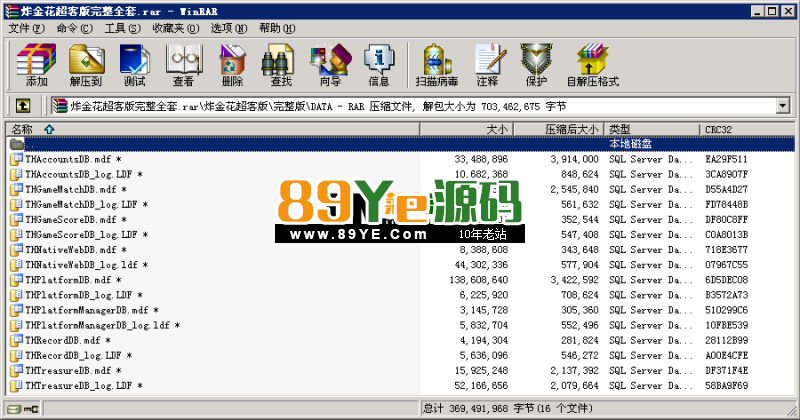Select file THTreasureDB_log.LDF
Viewport: 800px width, 420px height.
84,386
